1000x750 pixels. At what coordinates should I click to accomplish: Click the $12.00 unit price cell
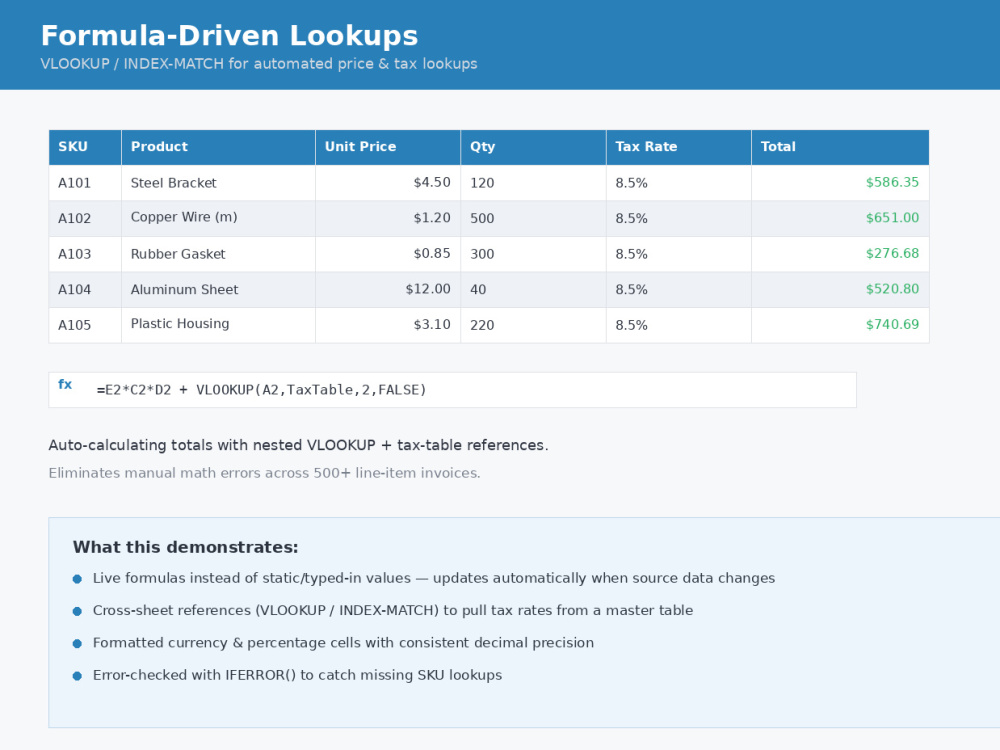388,290
